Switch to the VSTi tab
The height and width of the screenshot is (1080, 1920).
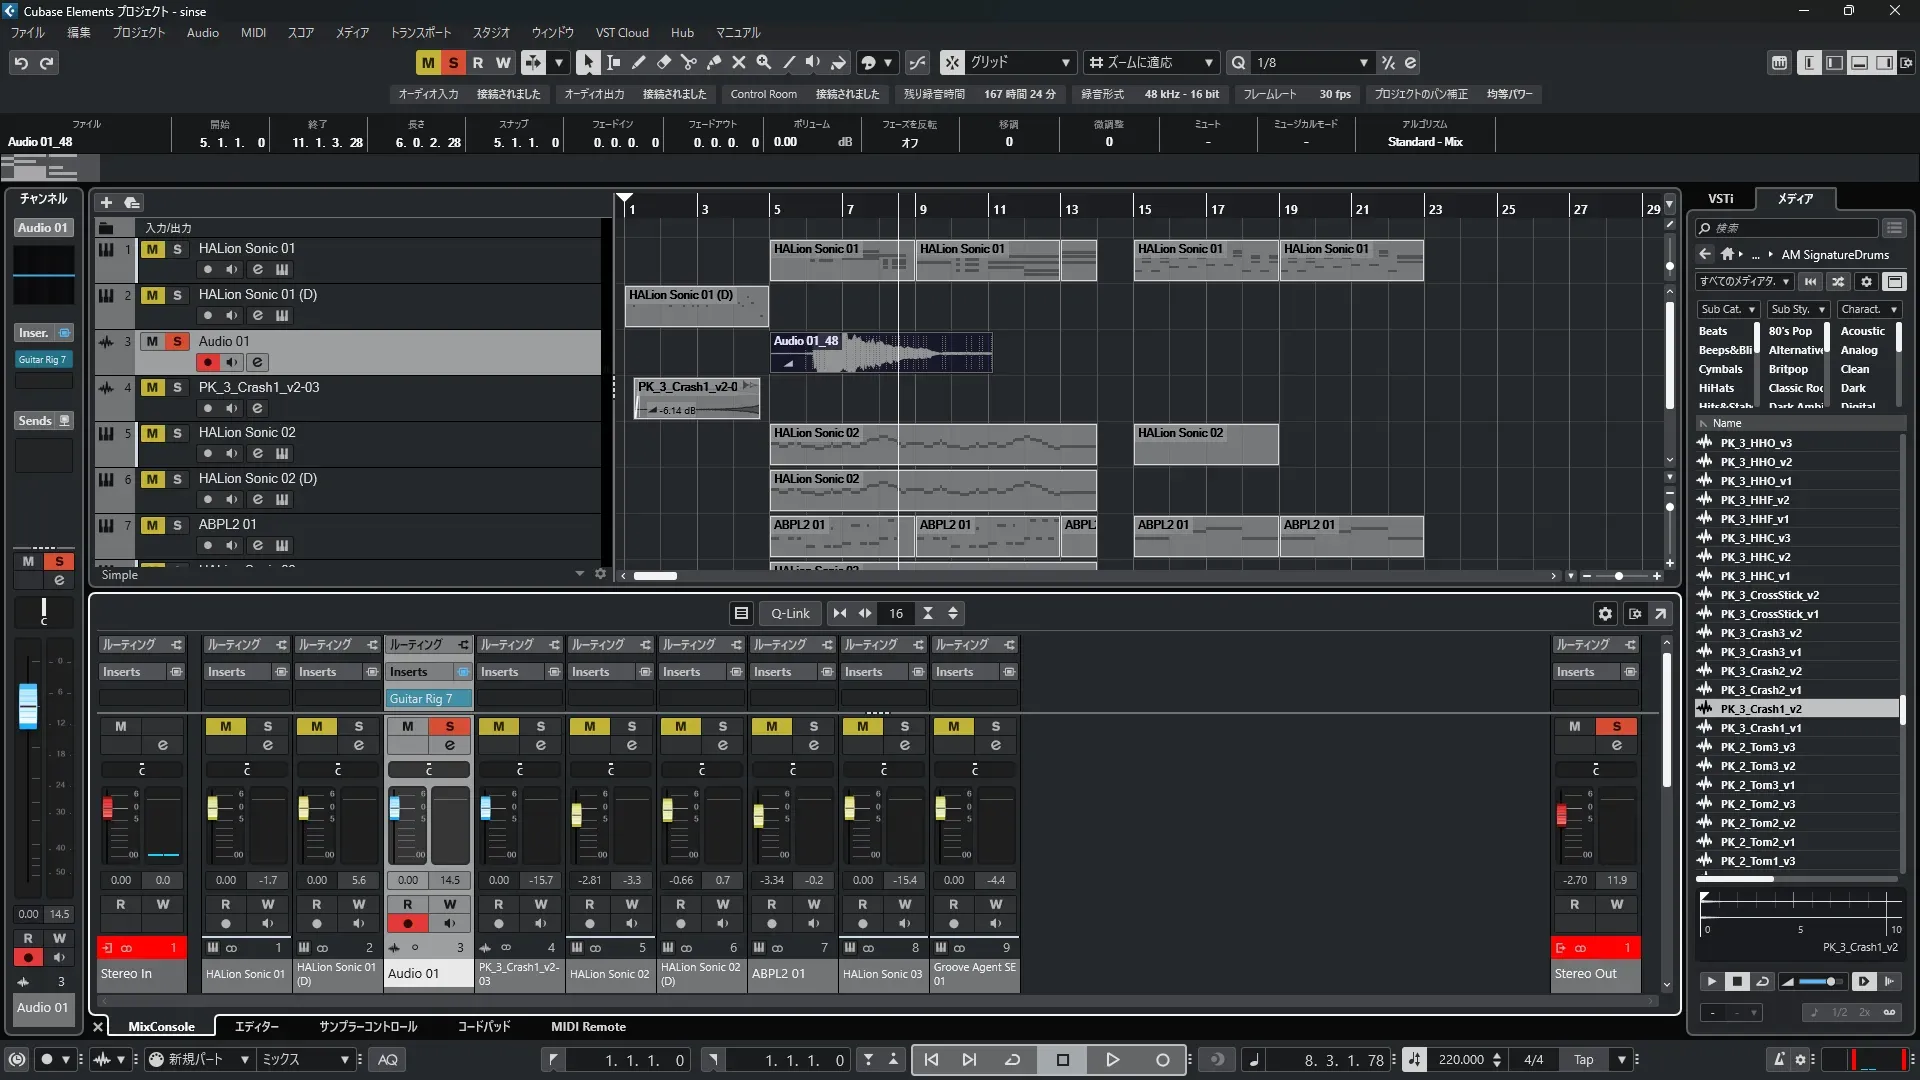[x=1721, y=198]
